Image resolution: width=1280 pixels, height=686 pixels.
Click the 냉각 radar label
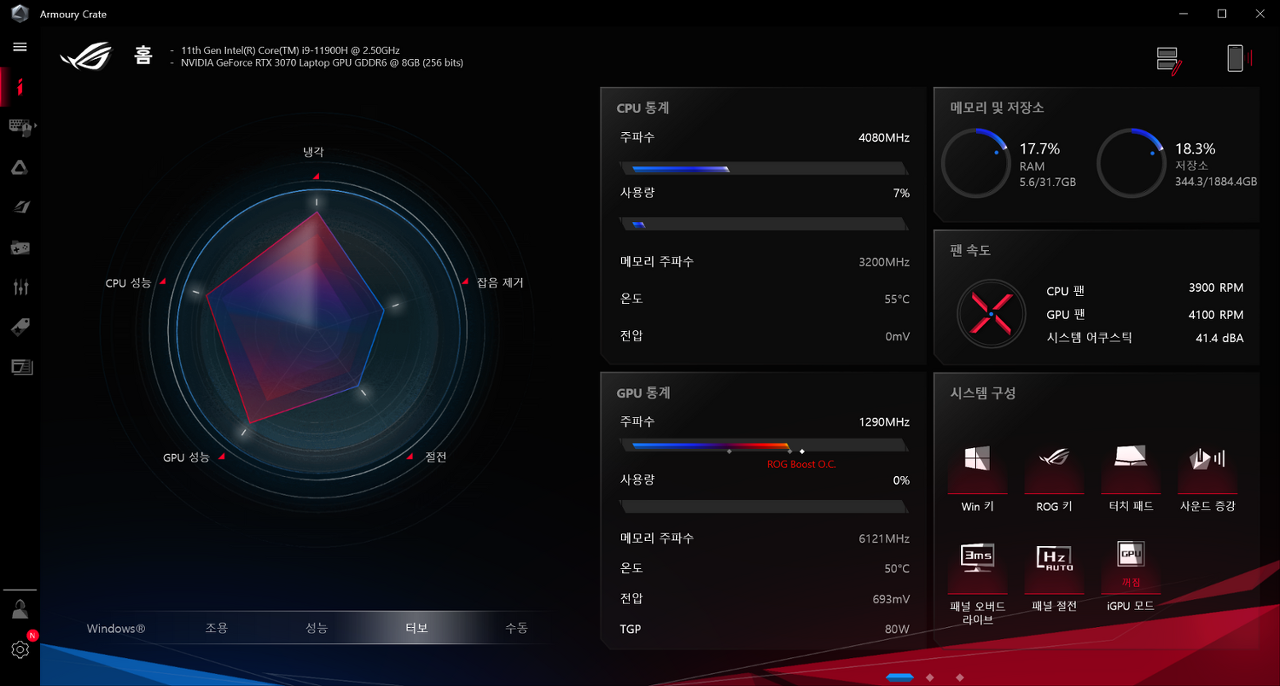[x=313, y=152]
